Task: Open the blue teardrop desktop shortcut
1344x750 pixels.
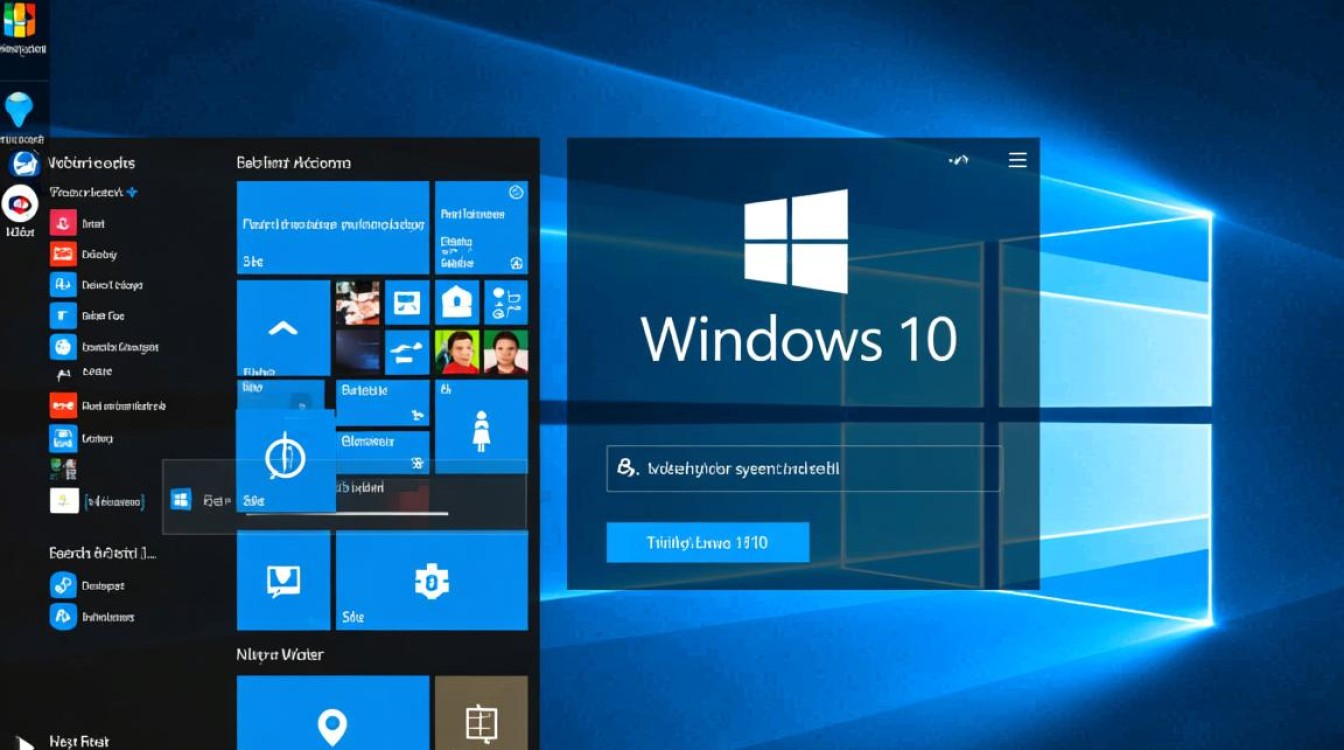Action: pyautogui.click(x=19, y=109)
